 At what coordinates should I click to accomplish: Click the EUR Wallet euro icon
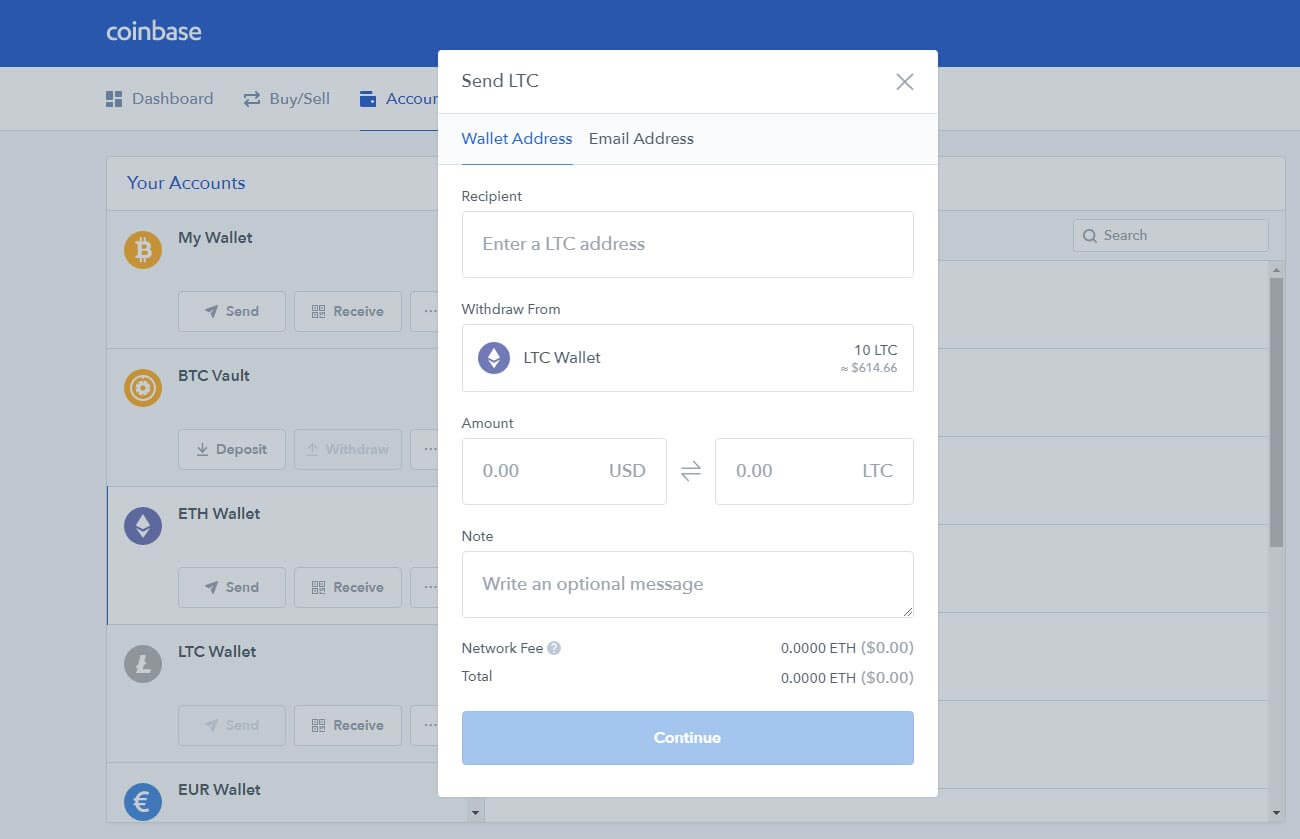click(143, 802)
